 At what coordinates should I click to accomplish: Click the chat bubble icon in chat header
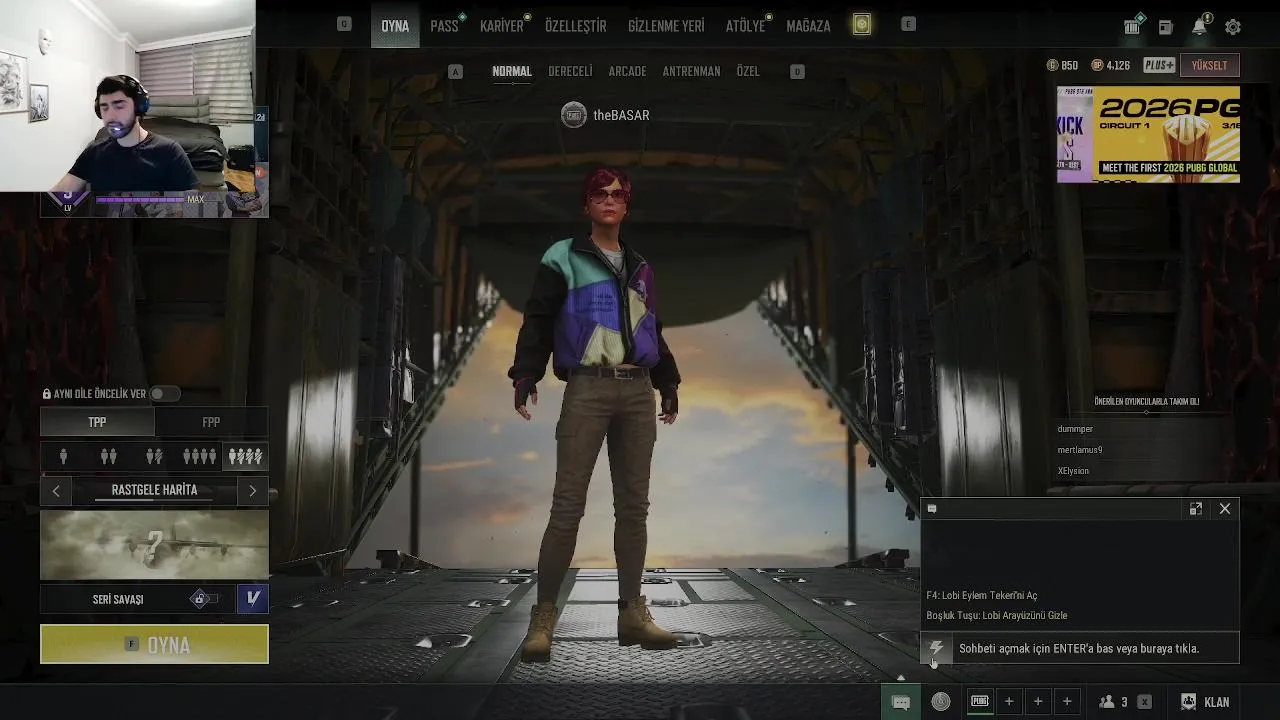932,509
